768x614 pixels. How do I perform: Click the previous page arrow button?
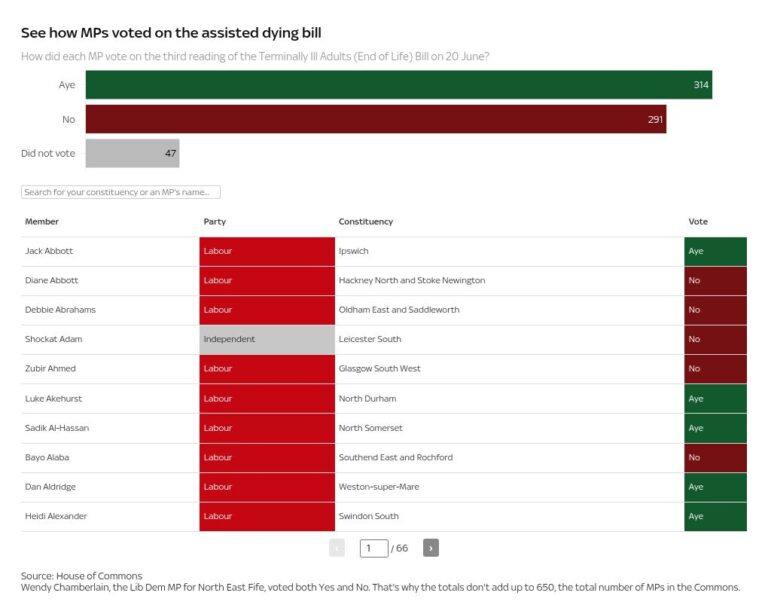[x=337, y=547]
